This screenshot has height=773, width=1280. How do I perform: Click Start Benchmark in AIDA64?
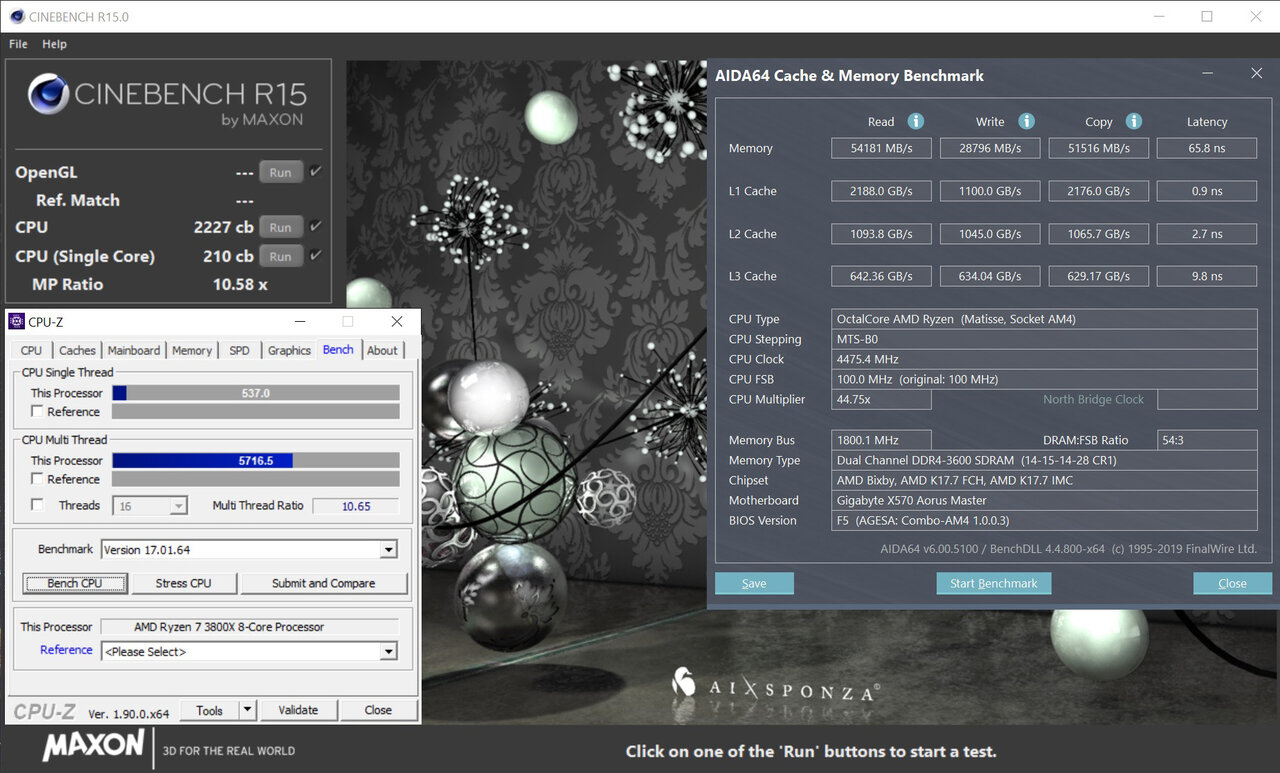(x=993, y=584)
